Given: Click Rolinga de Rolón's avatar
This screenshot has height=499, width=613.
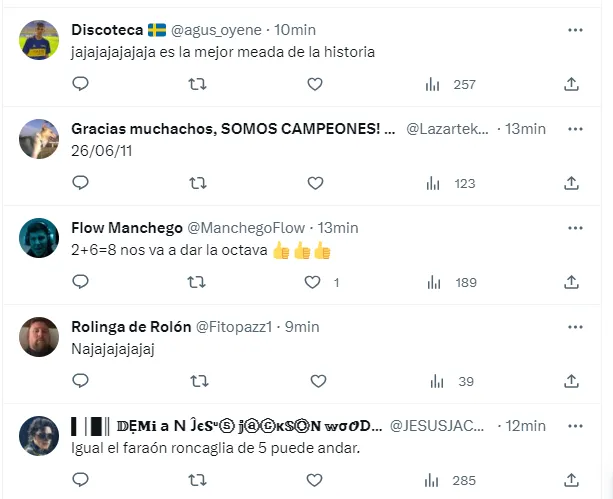Looking at the screenshot, I should point(39,337).
